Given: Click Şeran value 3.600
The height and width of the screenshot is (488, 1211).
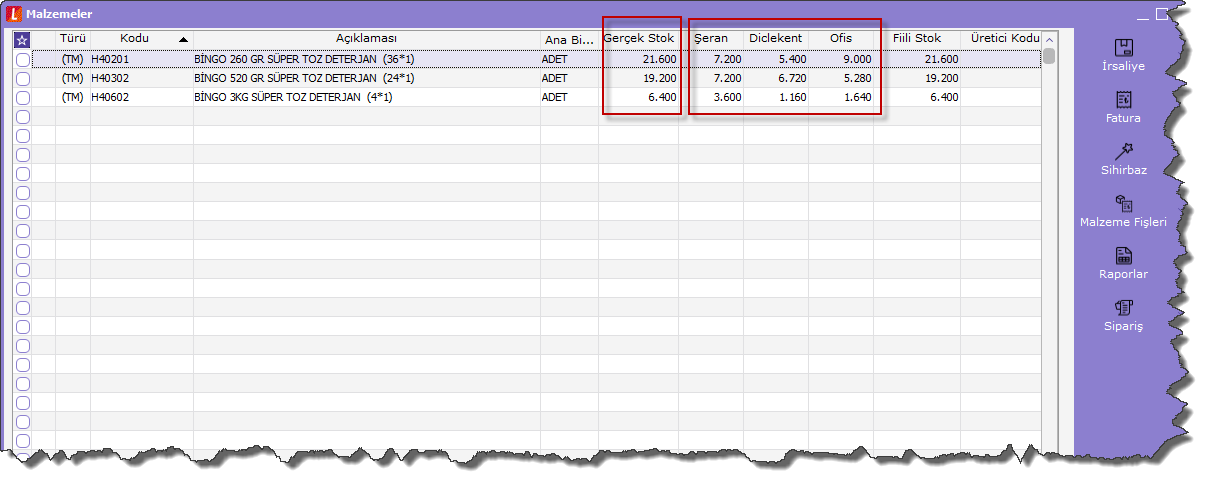Looking at the screenshot, I should tap(726, 98).
